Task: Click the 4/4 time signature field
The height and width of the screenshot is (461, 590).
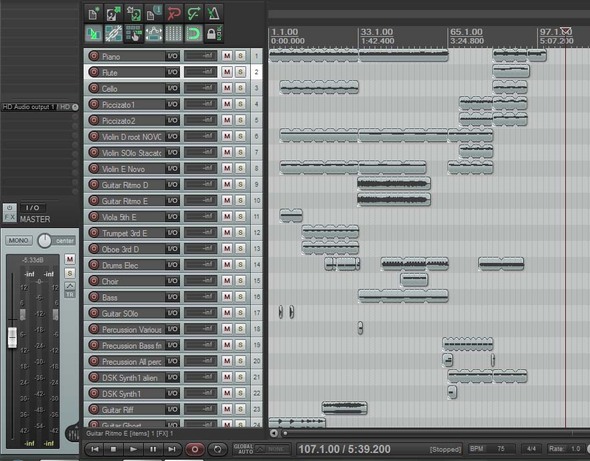Action: [531, 449]
